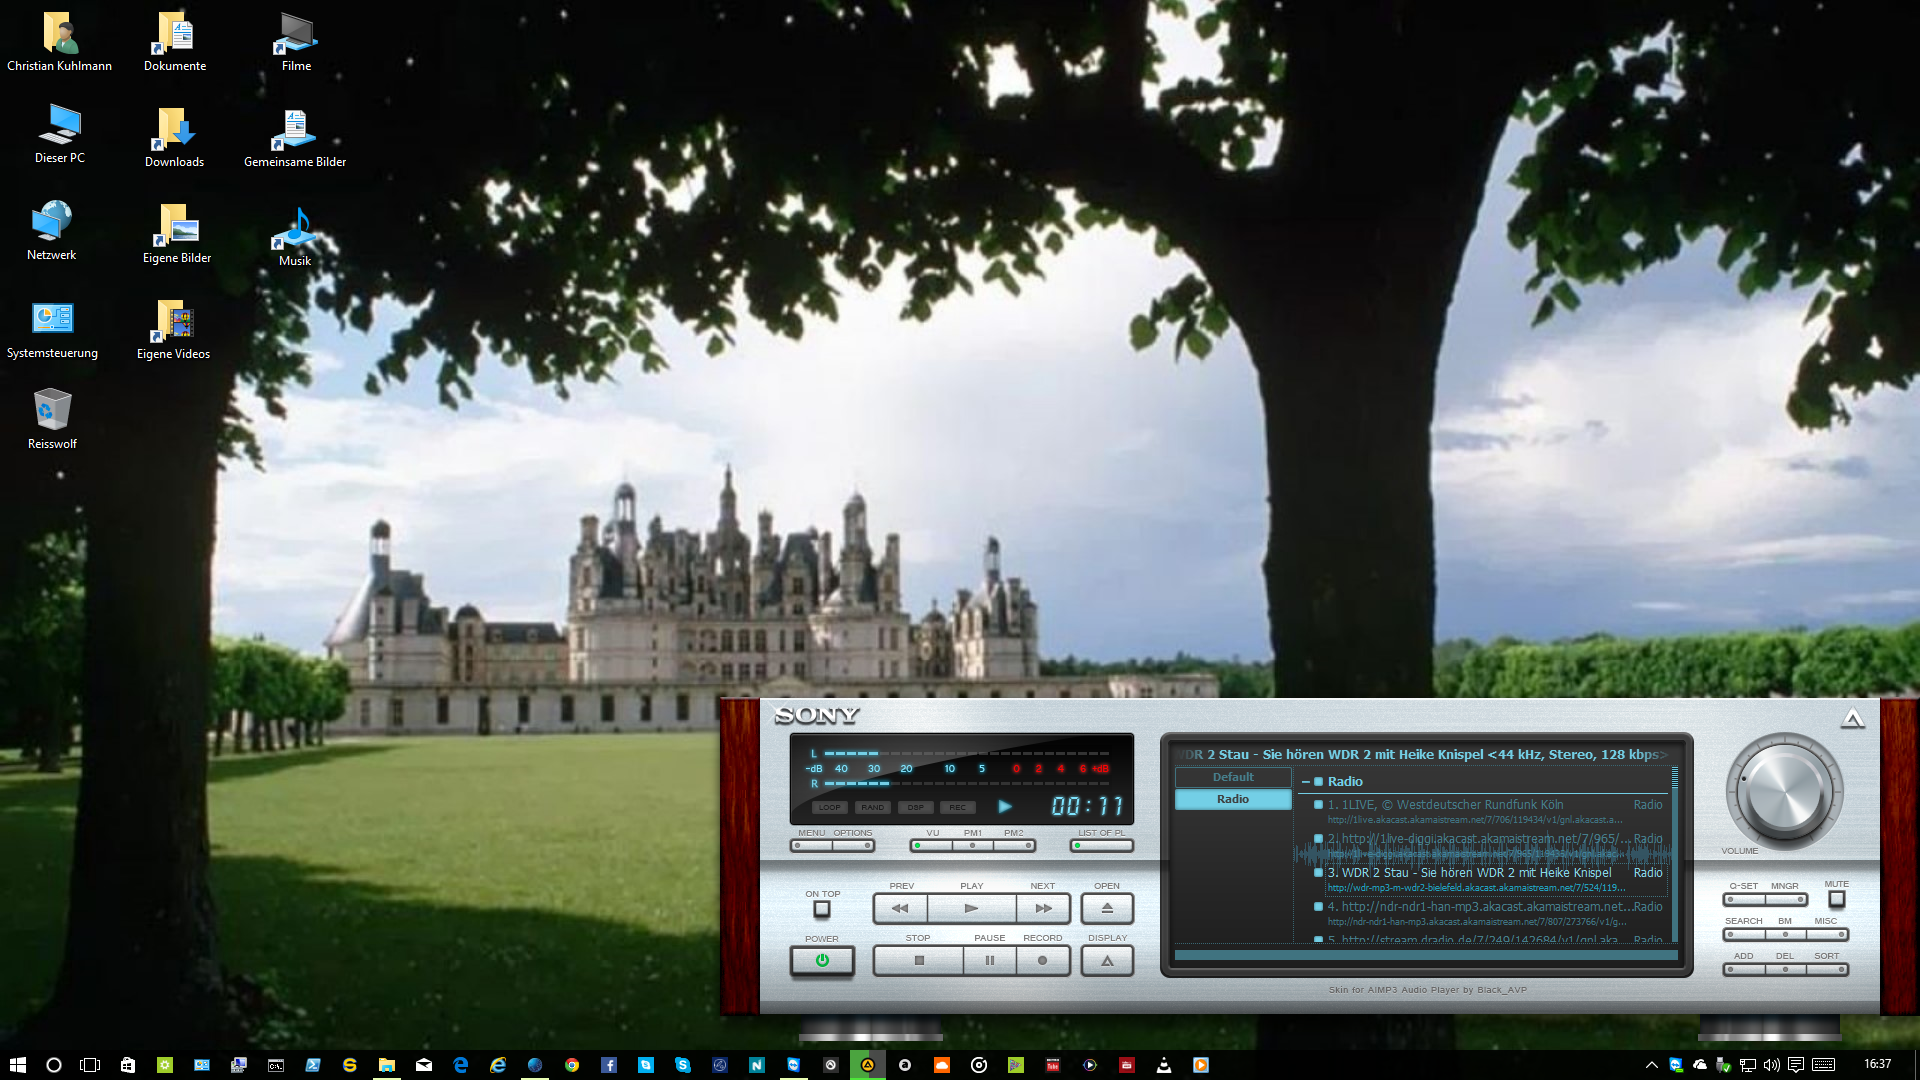Open the MENU button
The width and height of the screenshot is (1920, 1080).
(x=811, y=846)
